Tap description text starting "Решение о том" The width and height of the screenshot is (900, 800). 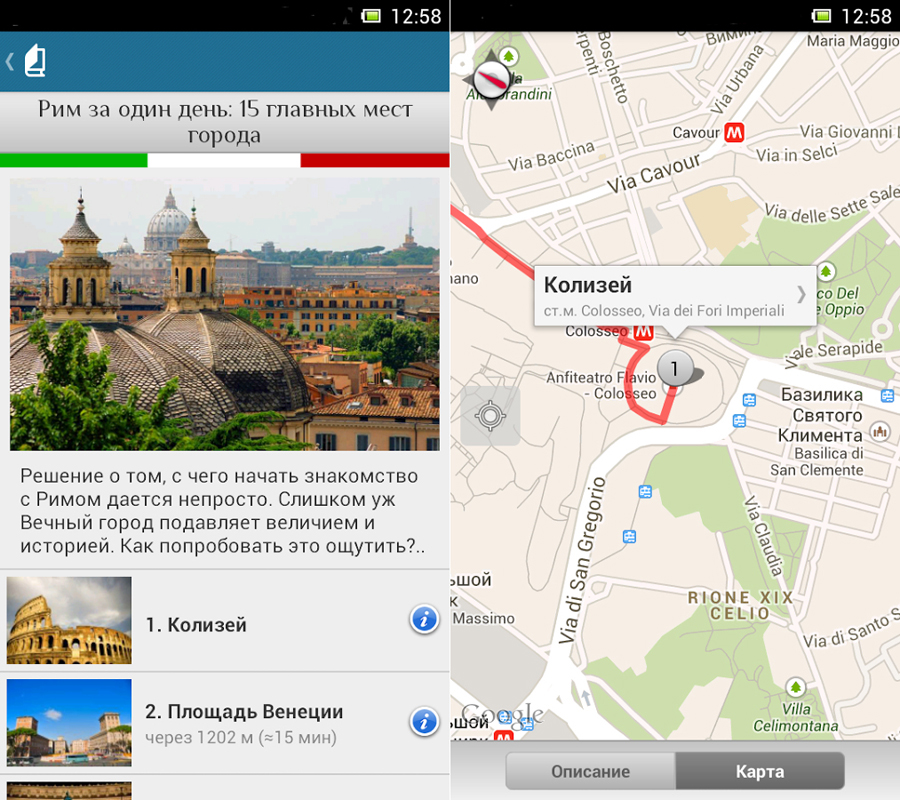(x=223, y=511)
